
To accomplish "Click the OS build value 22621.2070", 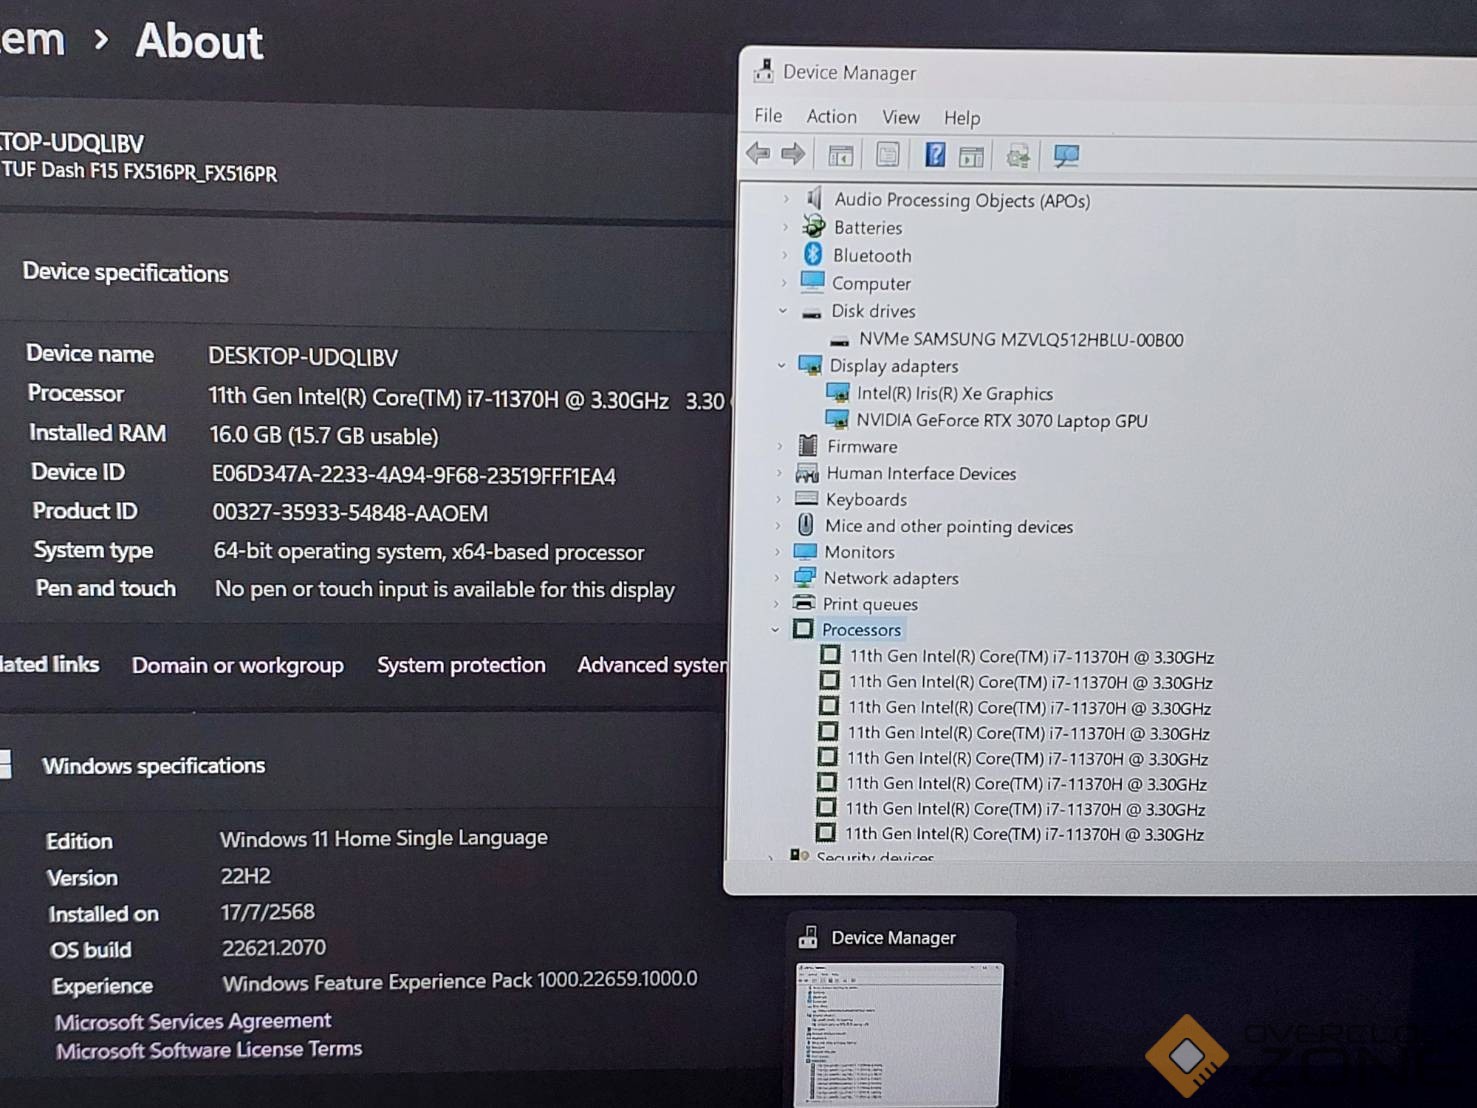I will point(274,947).
